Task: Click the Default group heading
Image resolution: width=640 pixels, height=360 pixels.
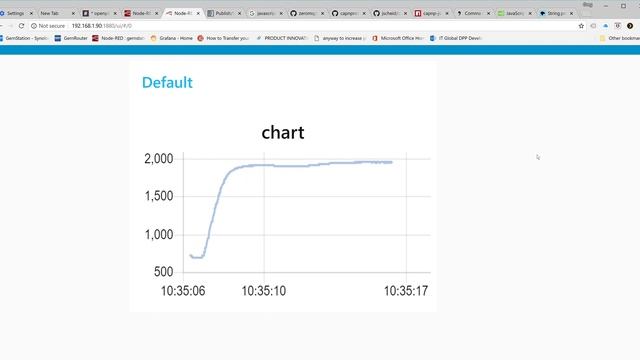Action: pyautogui.click(x=167, y=82)
